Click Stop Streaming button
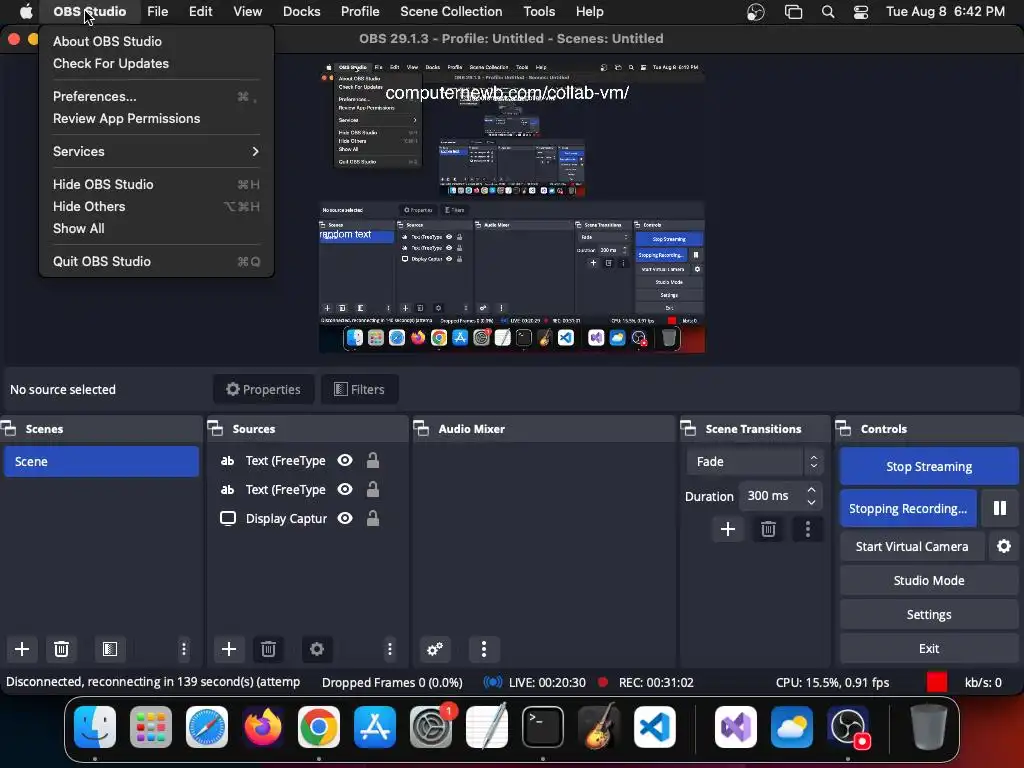 pyautogui.click(x=929, y=466)
